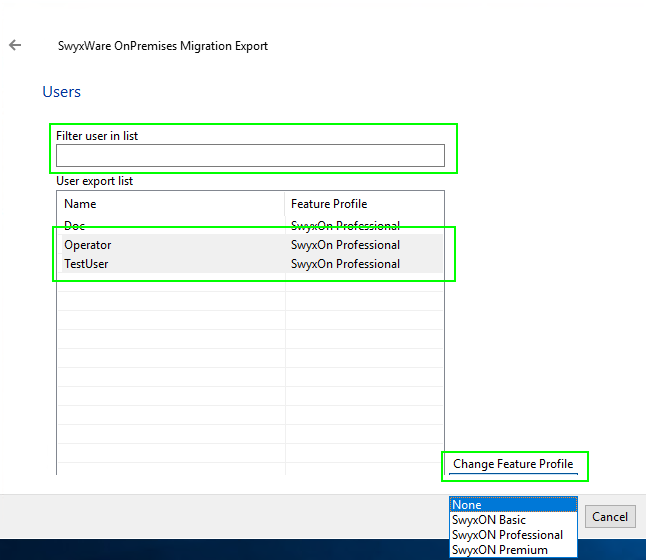Viewport: 646px width, 560px height.
Task: Pick SwyxON Basic in the dropdown list
Action: (513, 520)
